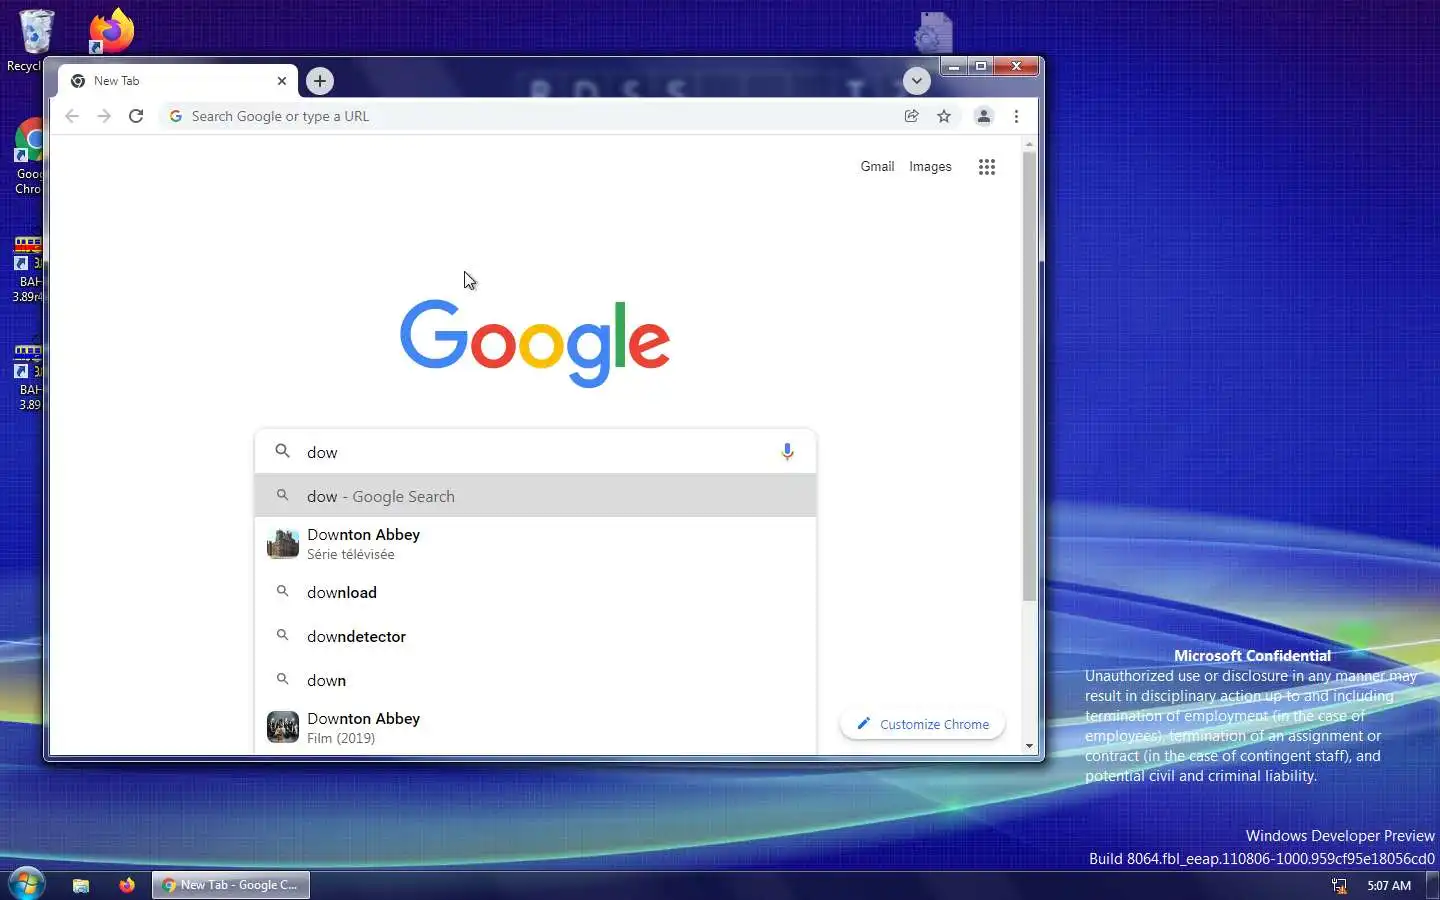This screenshot has width=1440, height=900.
Task: Open the Chrome profile avatar menu
Action: tap(984, 116)
